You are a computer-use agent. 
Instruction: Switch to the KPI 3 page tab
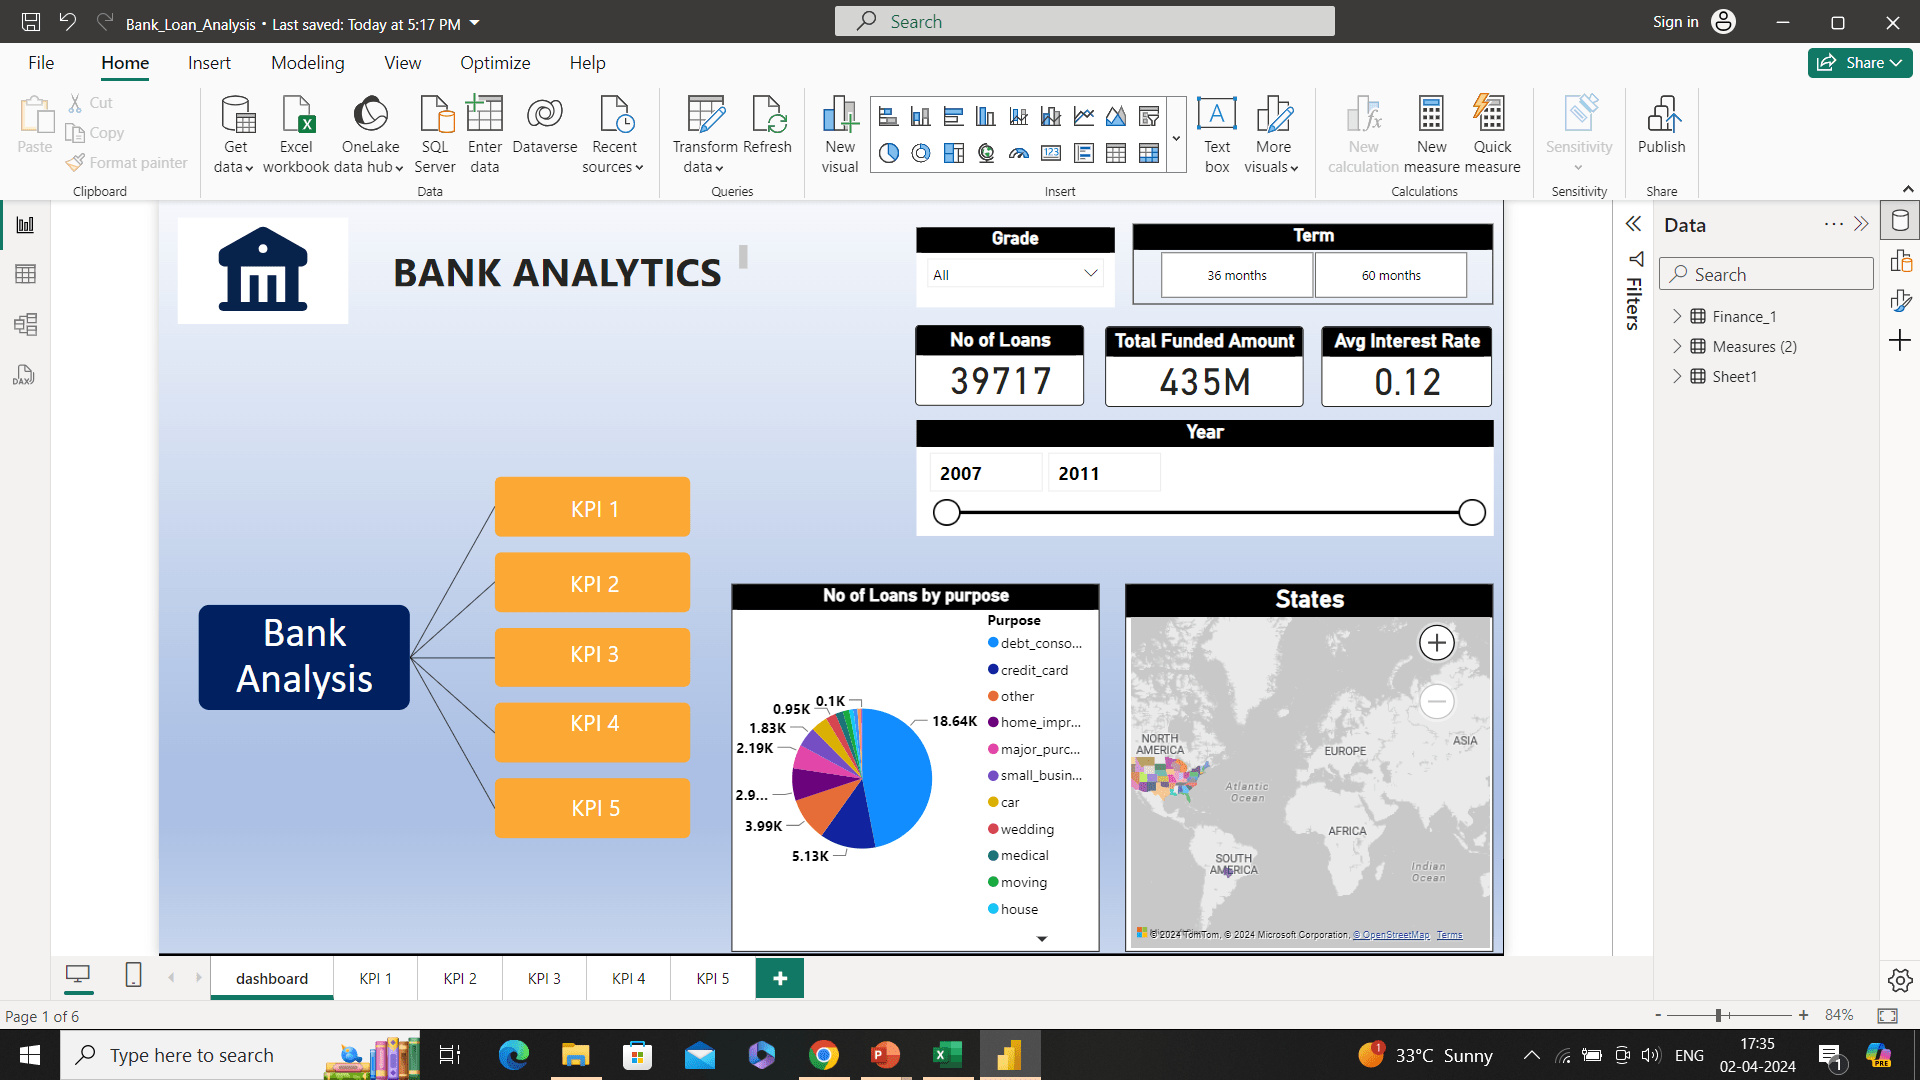pos(544,978)
